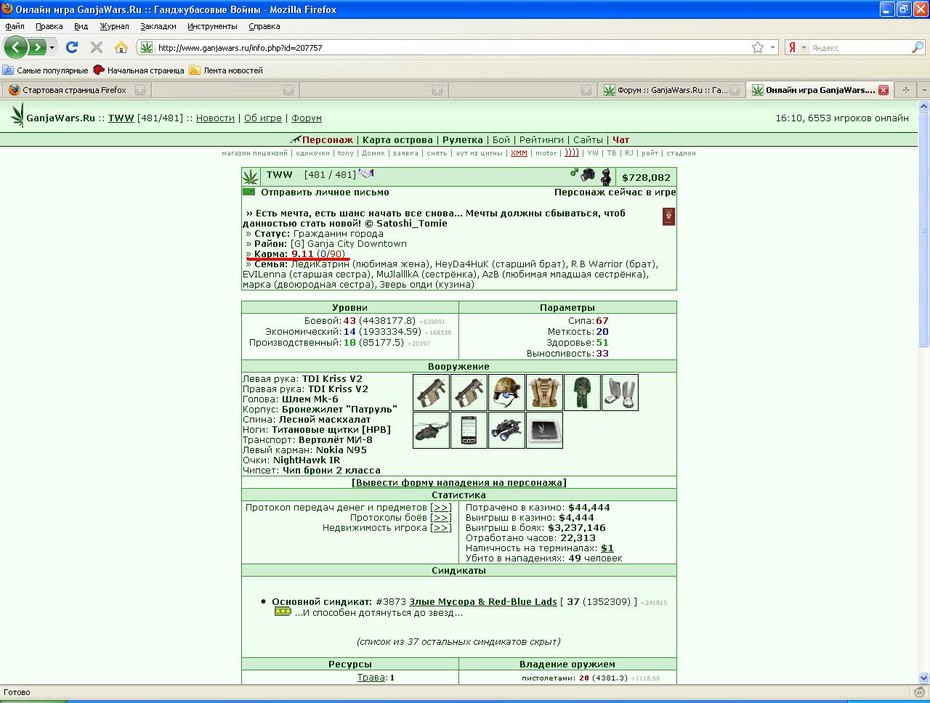The width and height of the screenshot is (930, 703).
Task: Click the NightHawk IR goggles icon
Action: click(x=507, y=430)
